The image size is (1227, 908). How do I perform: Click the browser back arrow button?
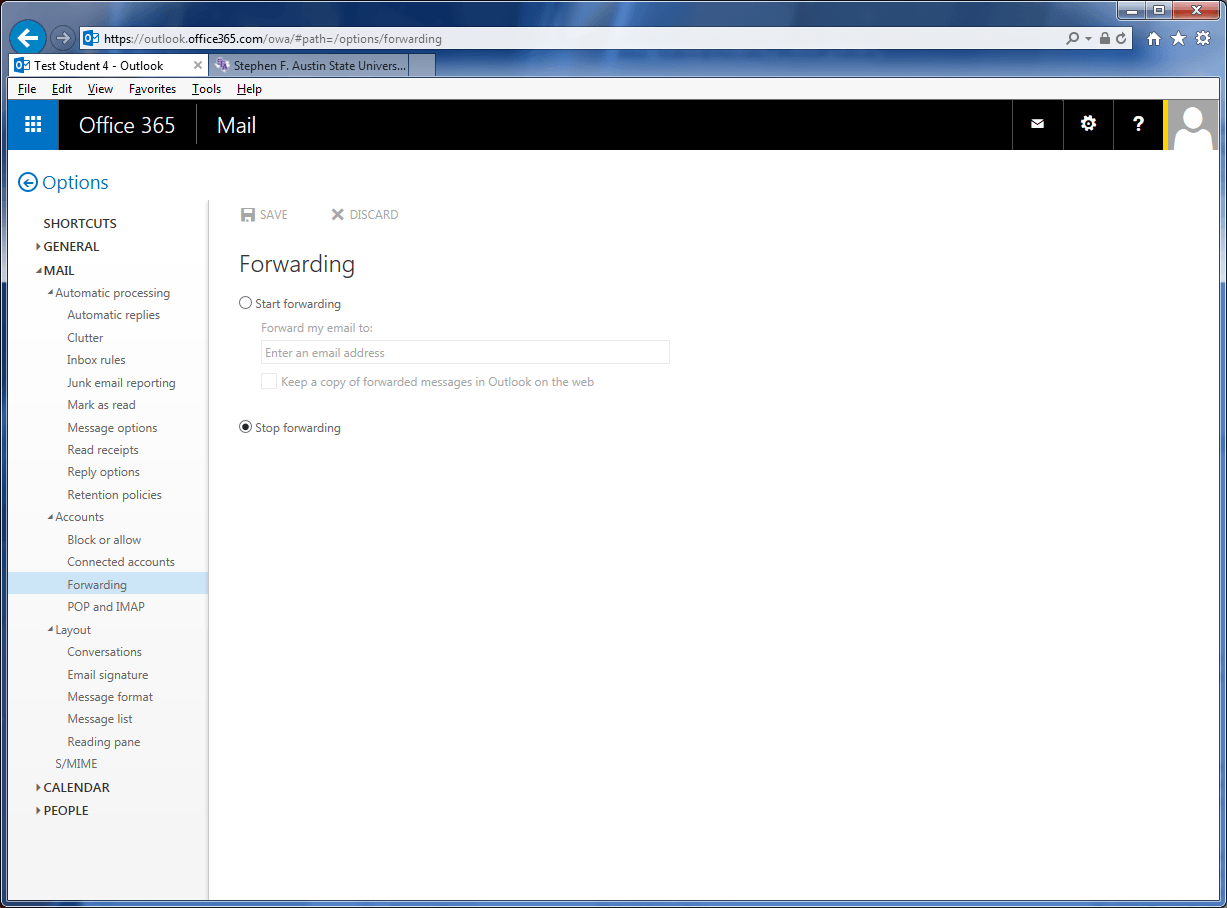(x=28, y=38)
